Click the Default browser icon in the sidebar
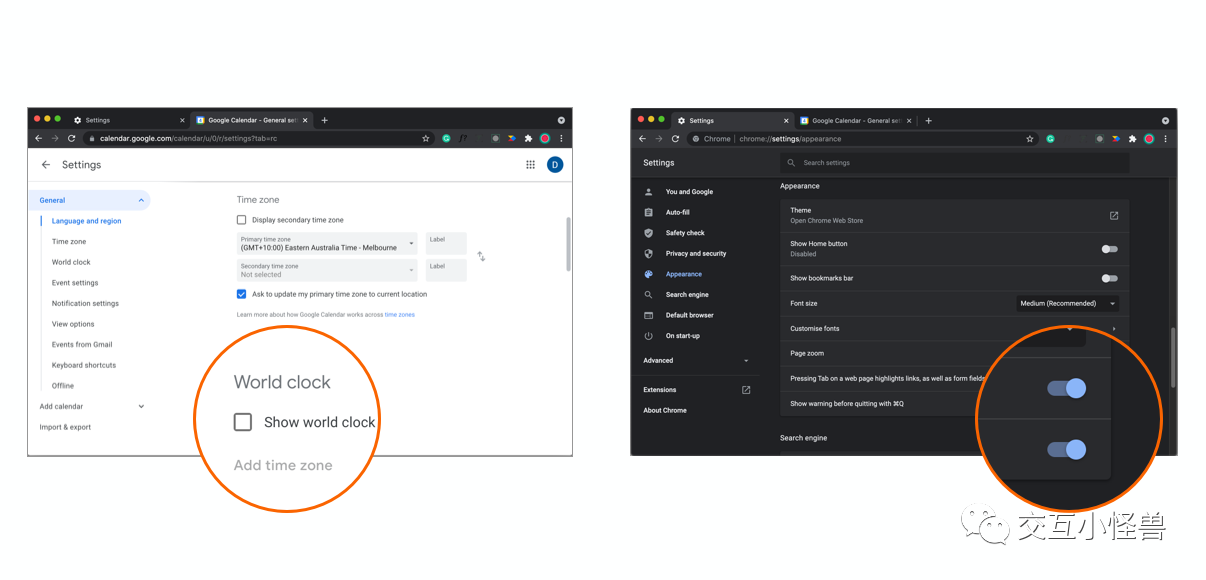 648,315
